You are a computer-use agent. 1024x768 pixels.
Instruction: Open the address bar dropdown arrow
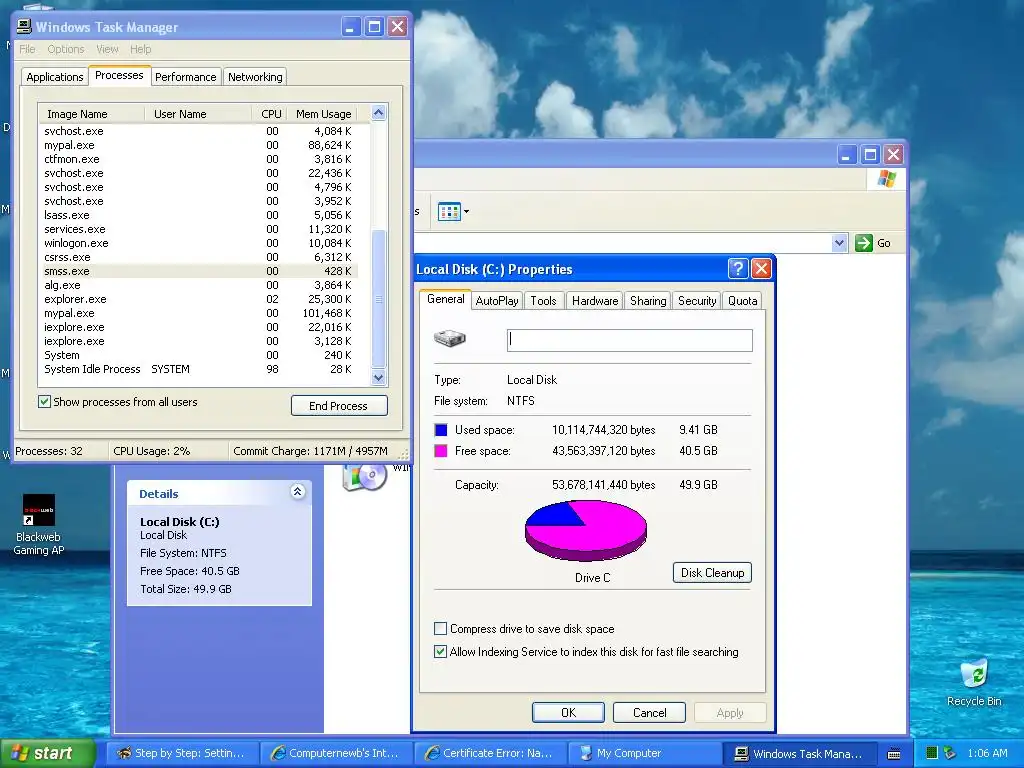coord(840,243)
